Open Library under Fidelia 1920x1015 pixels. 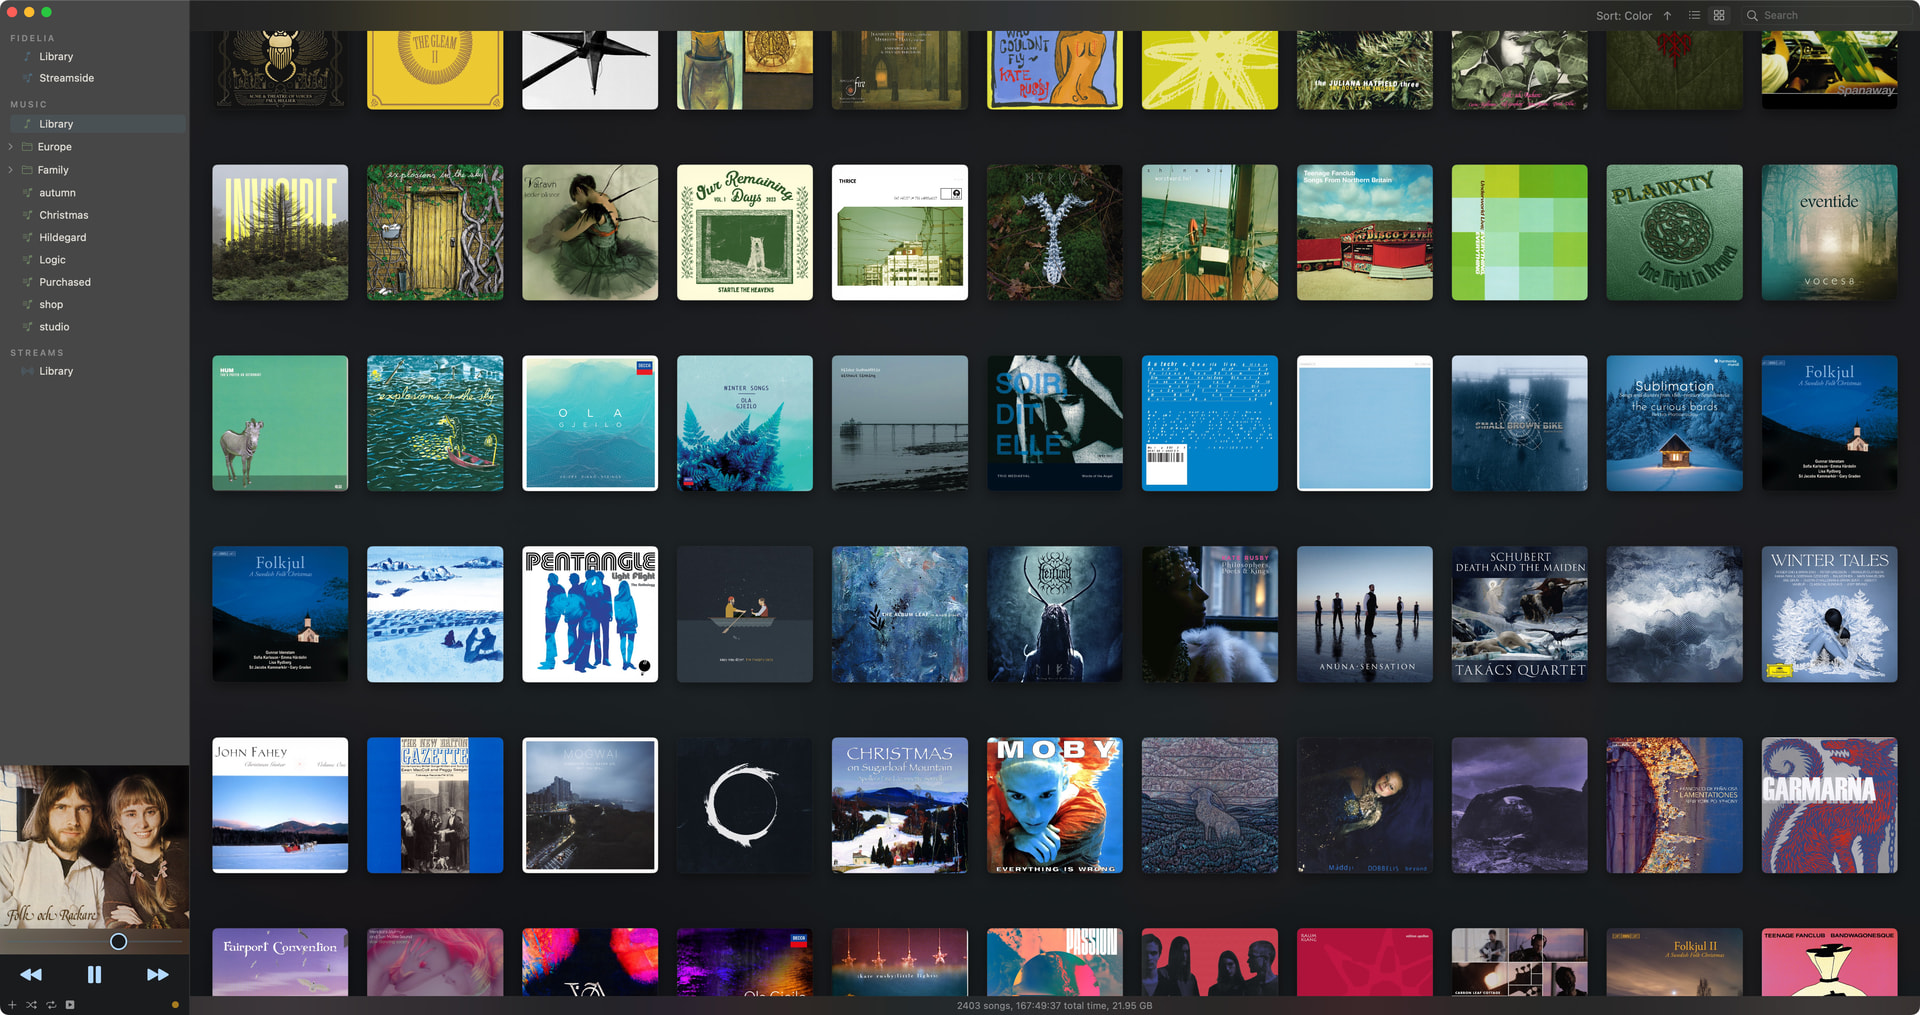56,57
